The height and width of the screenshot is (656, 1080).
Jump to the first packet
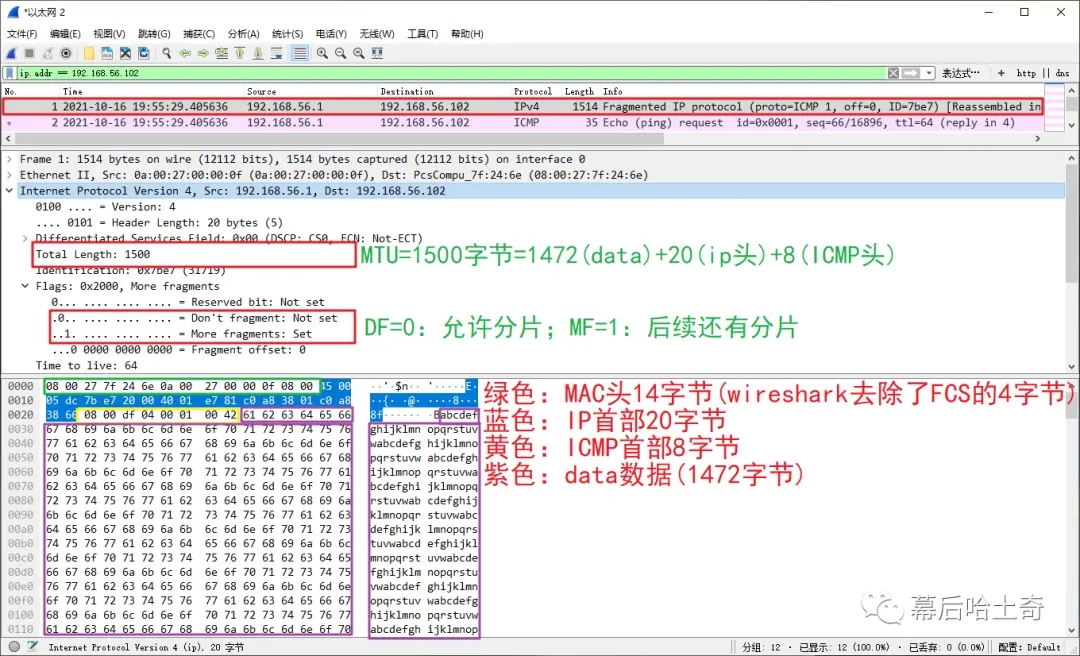[x=240, y=53]
